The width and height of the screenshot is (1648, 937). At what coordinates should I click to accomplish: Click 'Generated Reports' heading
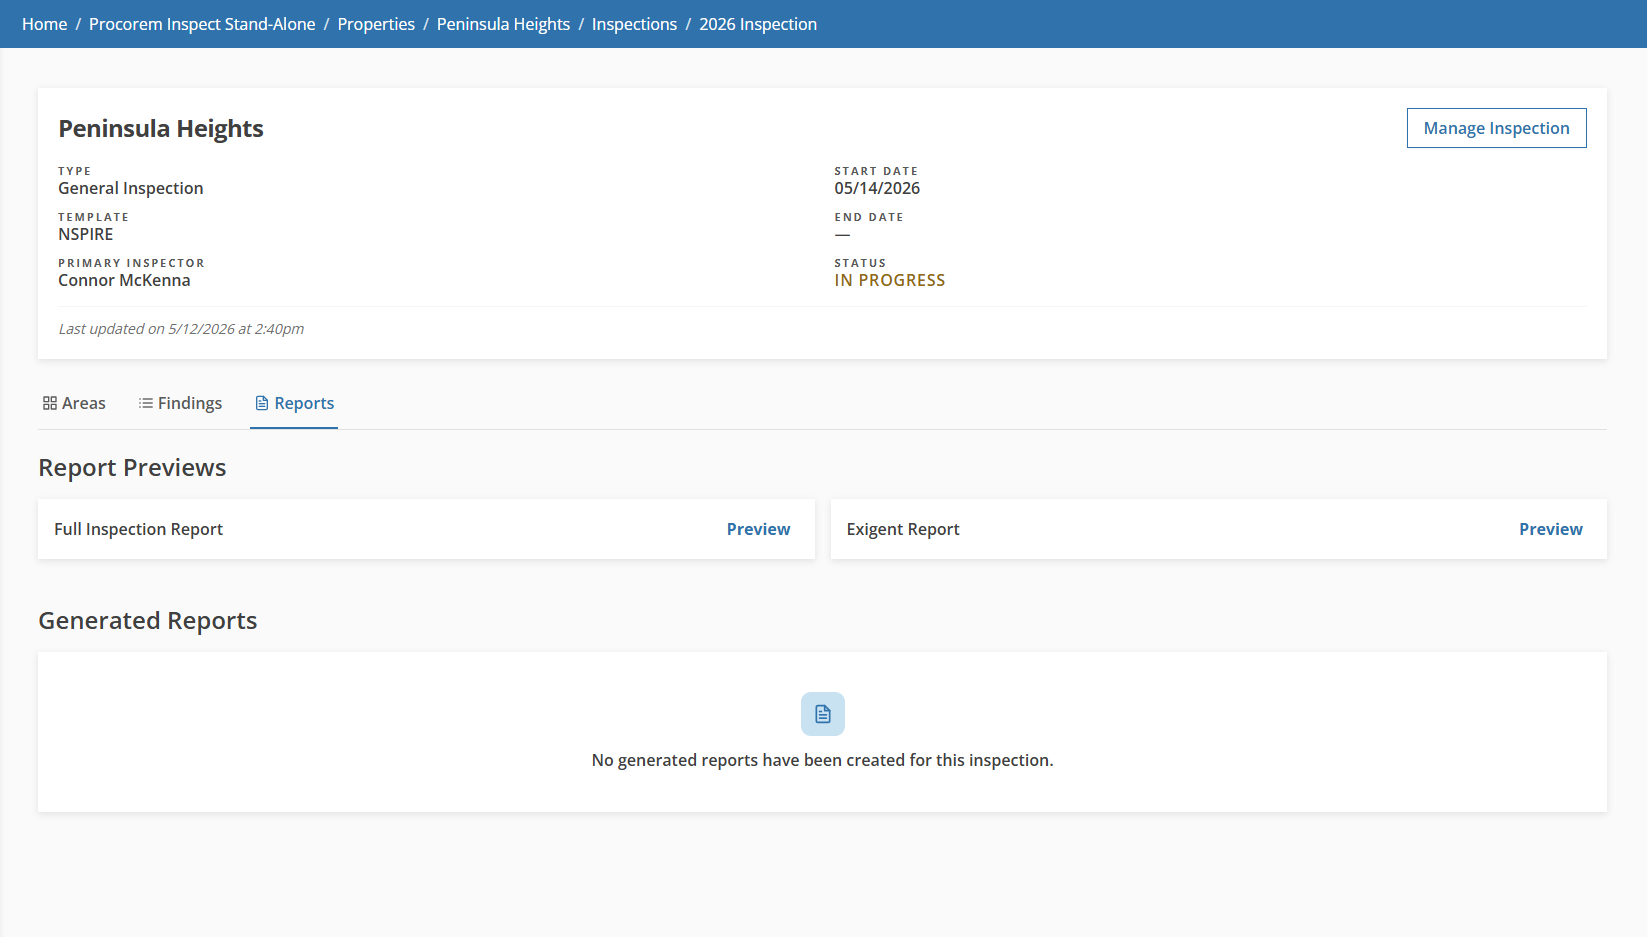pyautogui.click(x=148, y=621)
